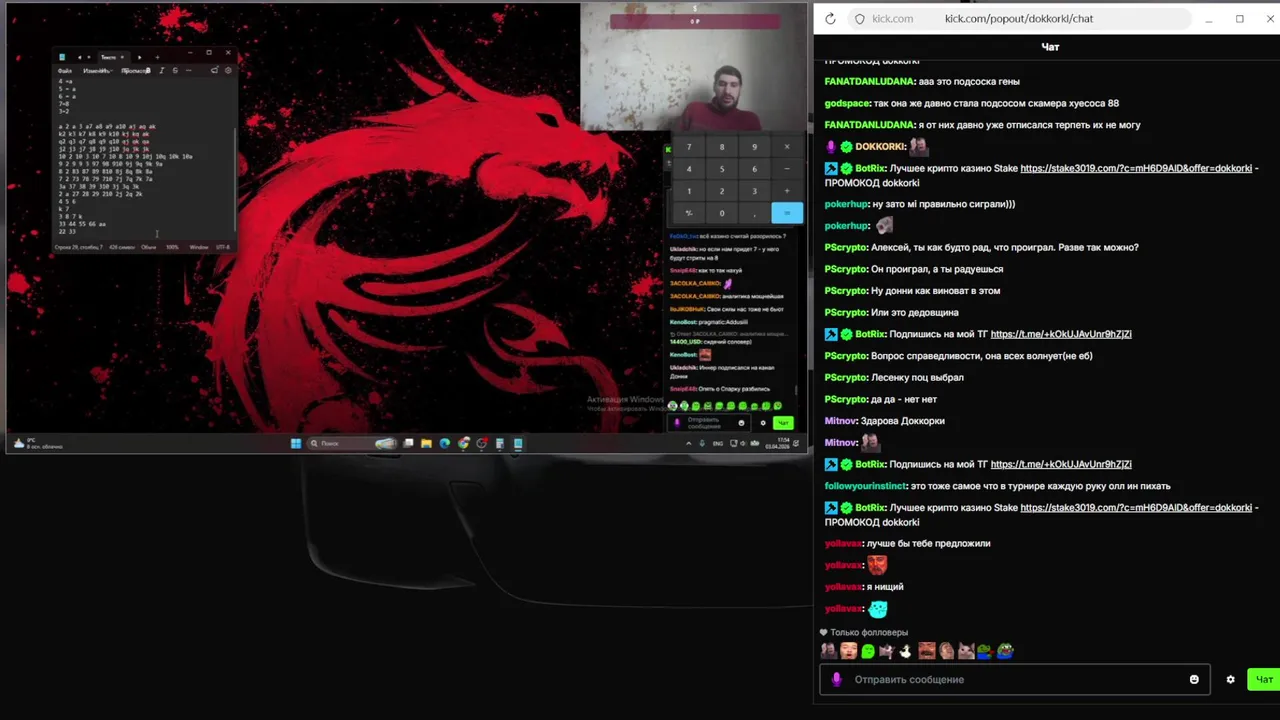The width and height of the screenshot is (1280, 720).
Task: Click calculator equals key in stream
Action: (787, 213)
